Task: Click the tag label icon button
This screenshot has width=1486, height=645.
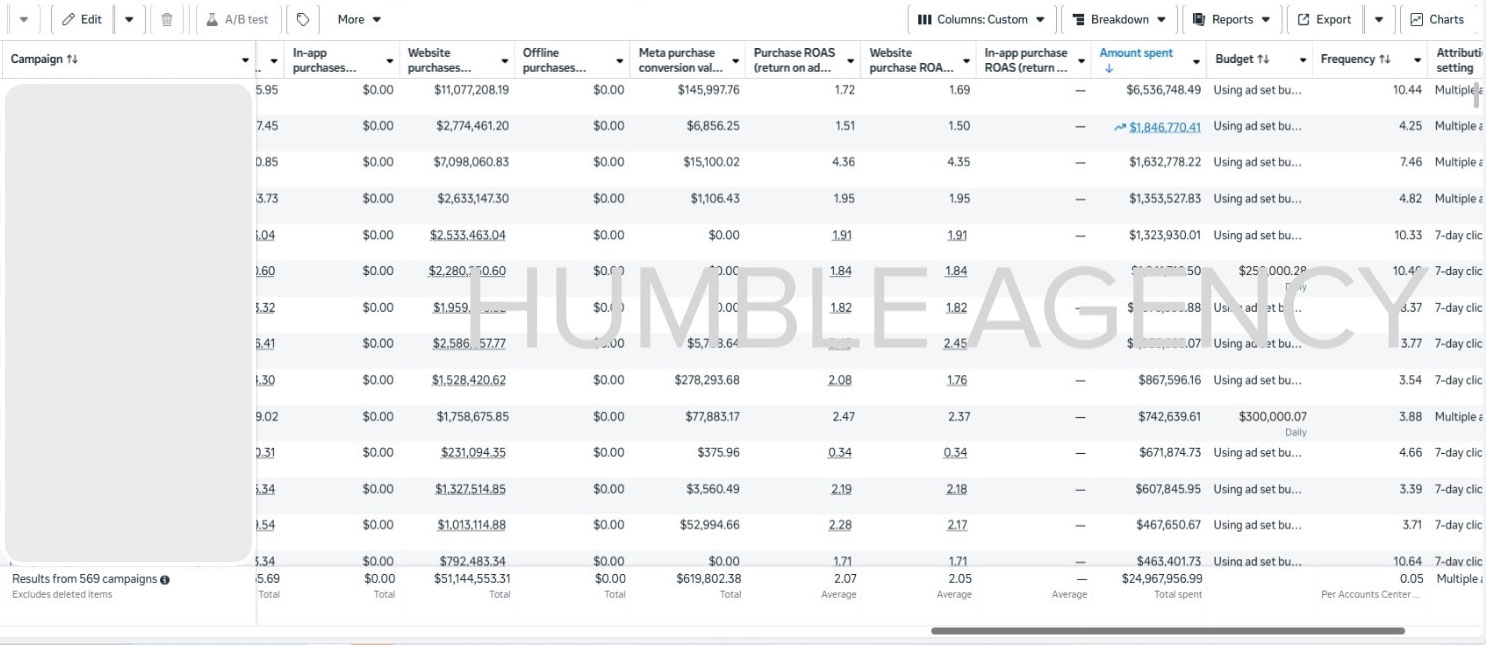Action: click(303, 19)
